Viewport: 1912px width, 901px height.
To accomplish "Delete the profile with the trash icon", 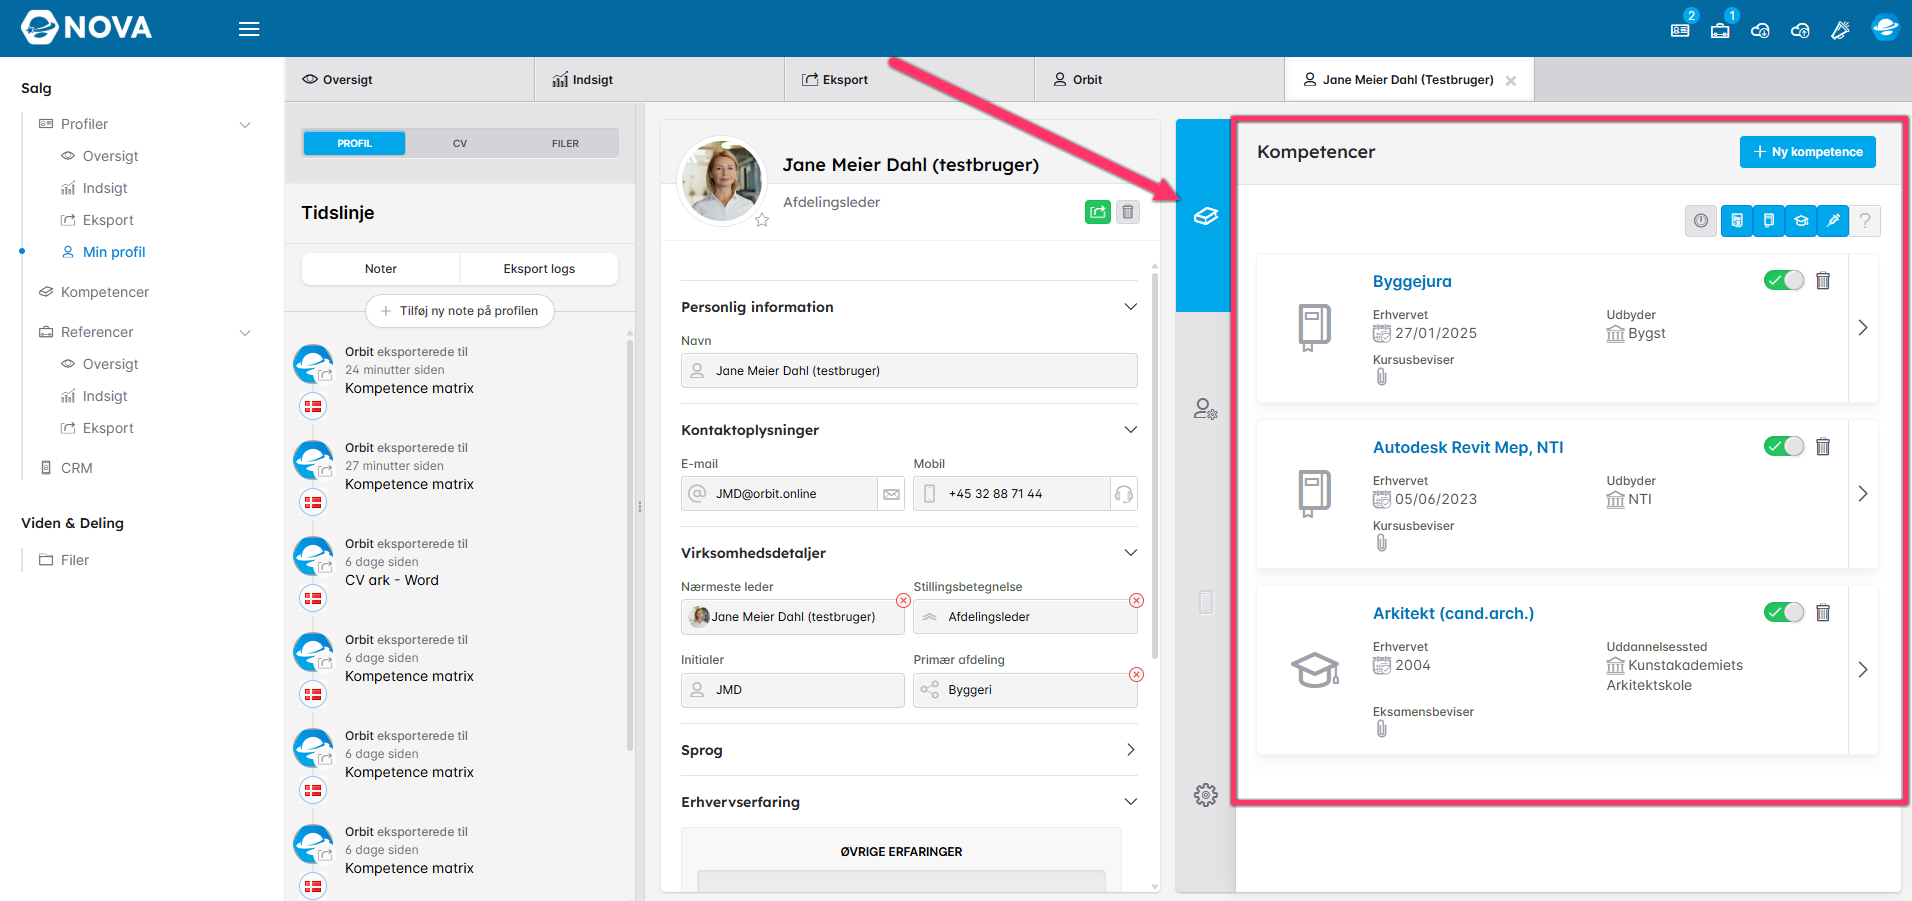I will click(x=1128, y=212).
